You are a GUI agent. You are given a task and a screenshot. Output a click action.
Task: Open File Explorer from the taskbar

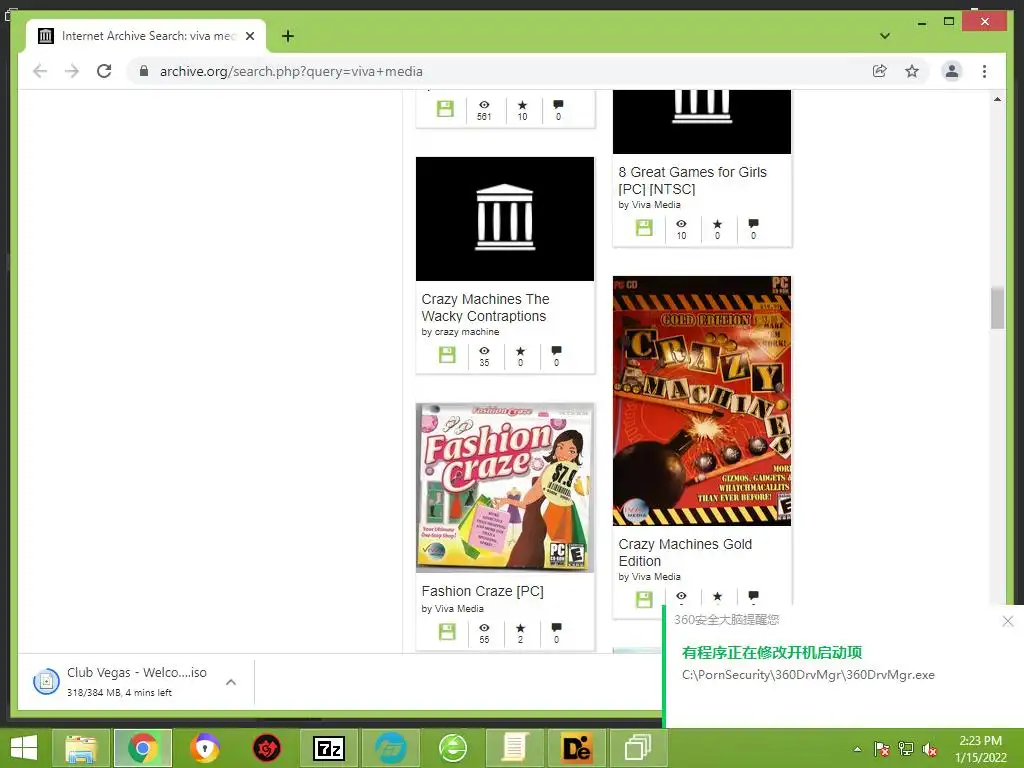coord(81,748)
